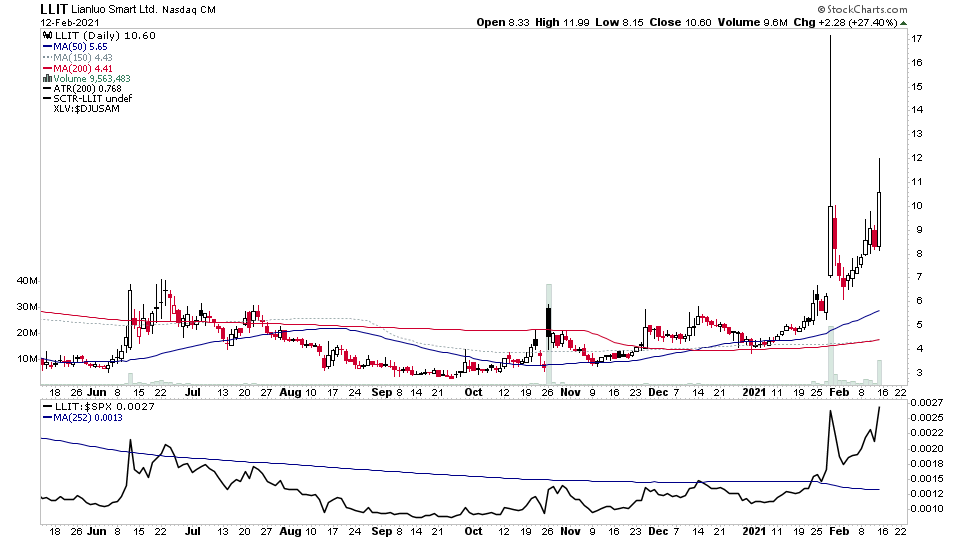
Task: Select the ATR(200) 0.768 legend entry
Action: [x=88, y=88]
